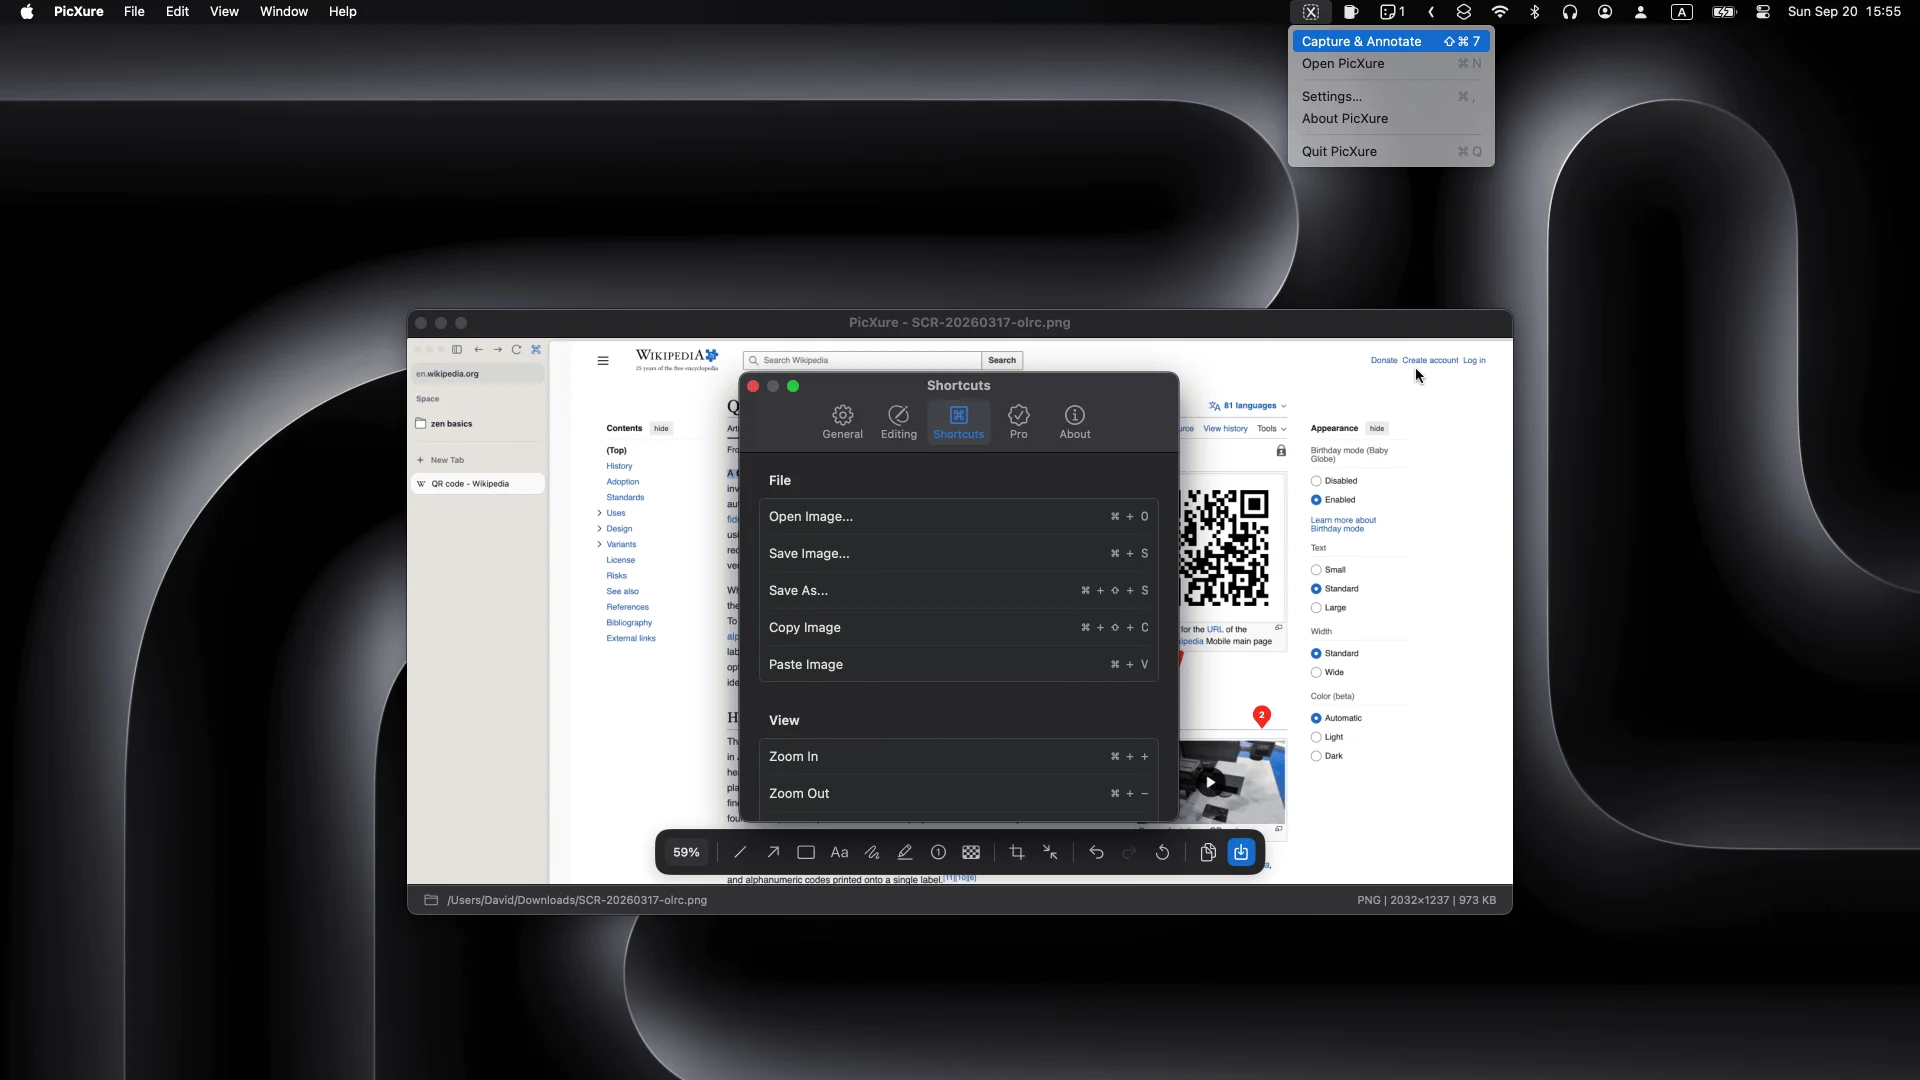The image size is (1920, 1080).
Task: Open the General settings tab
Action: pyautogui.click(x=842, y=422)
